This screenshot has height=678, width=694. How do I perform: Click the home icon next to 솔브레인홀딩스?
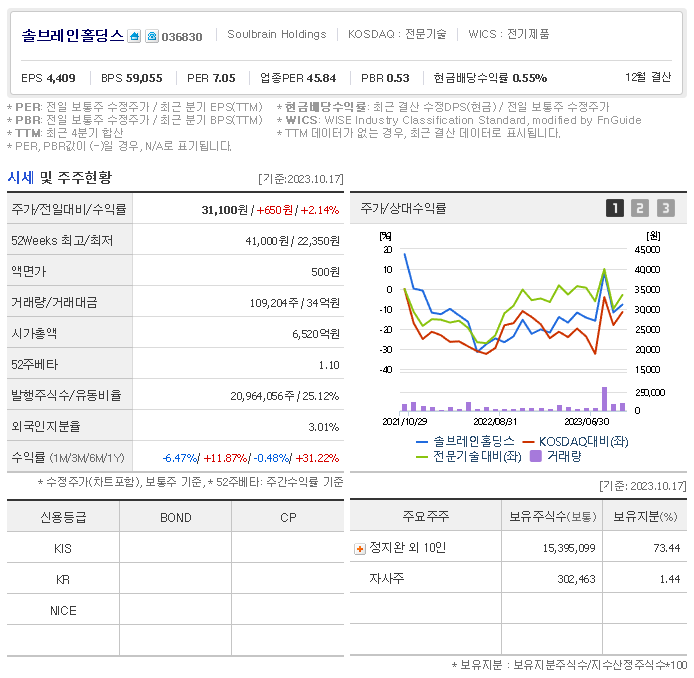[134, 36]
